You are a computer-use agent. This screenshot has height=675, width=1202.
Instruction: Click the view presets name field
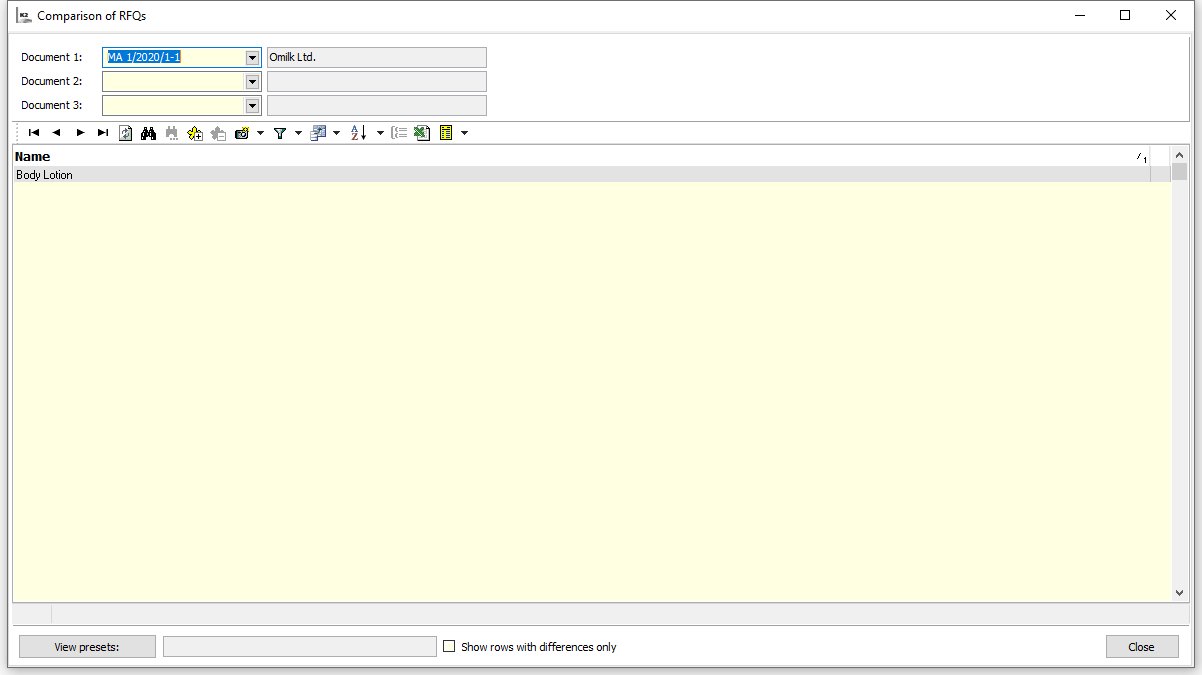click(300, 647)
